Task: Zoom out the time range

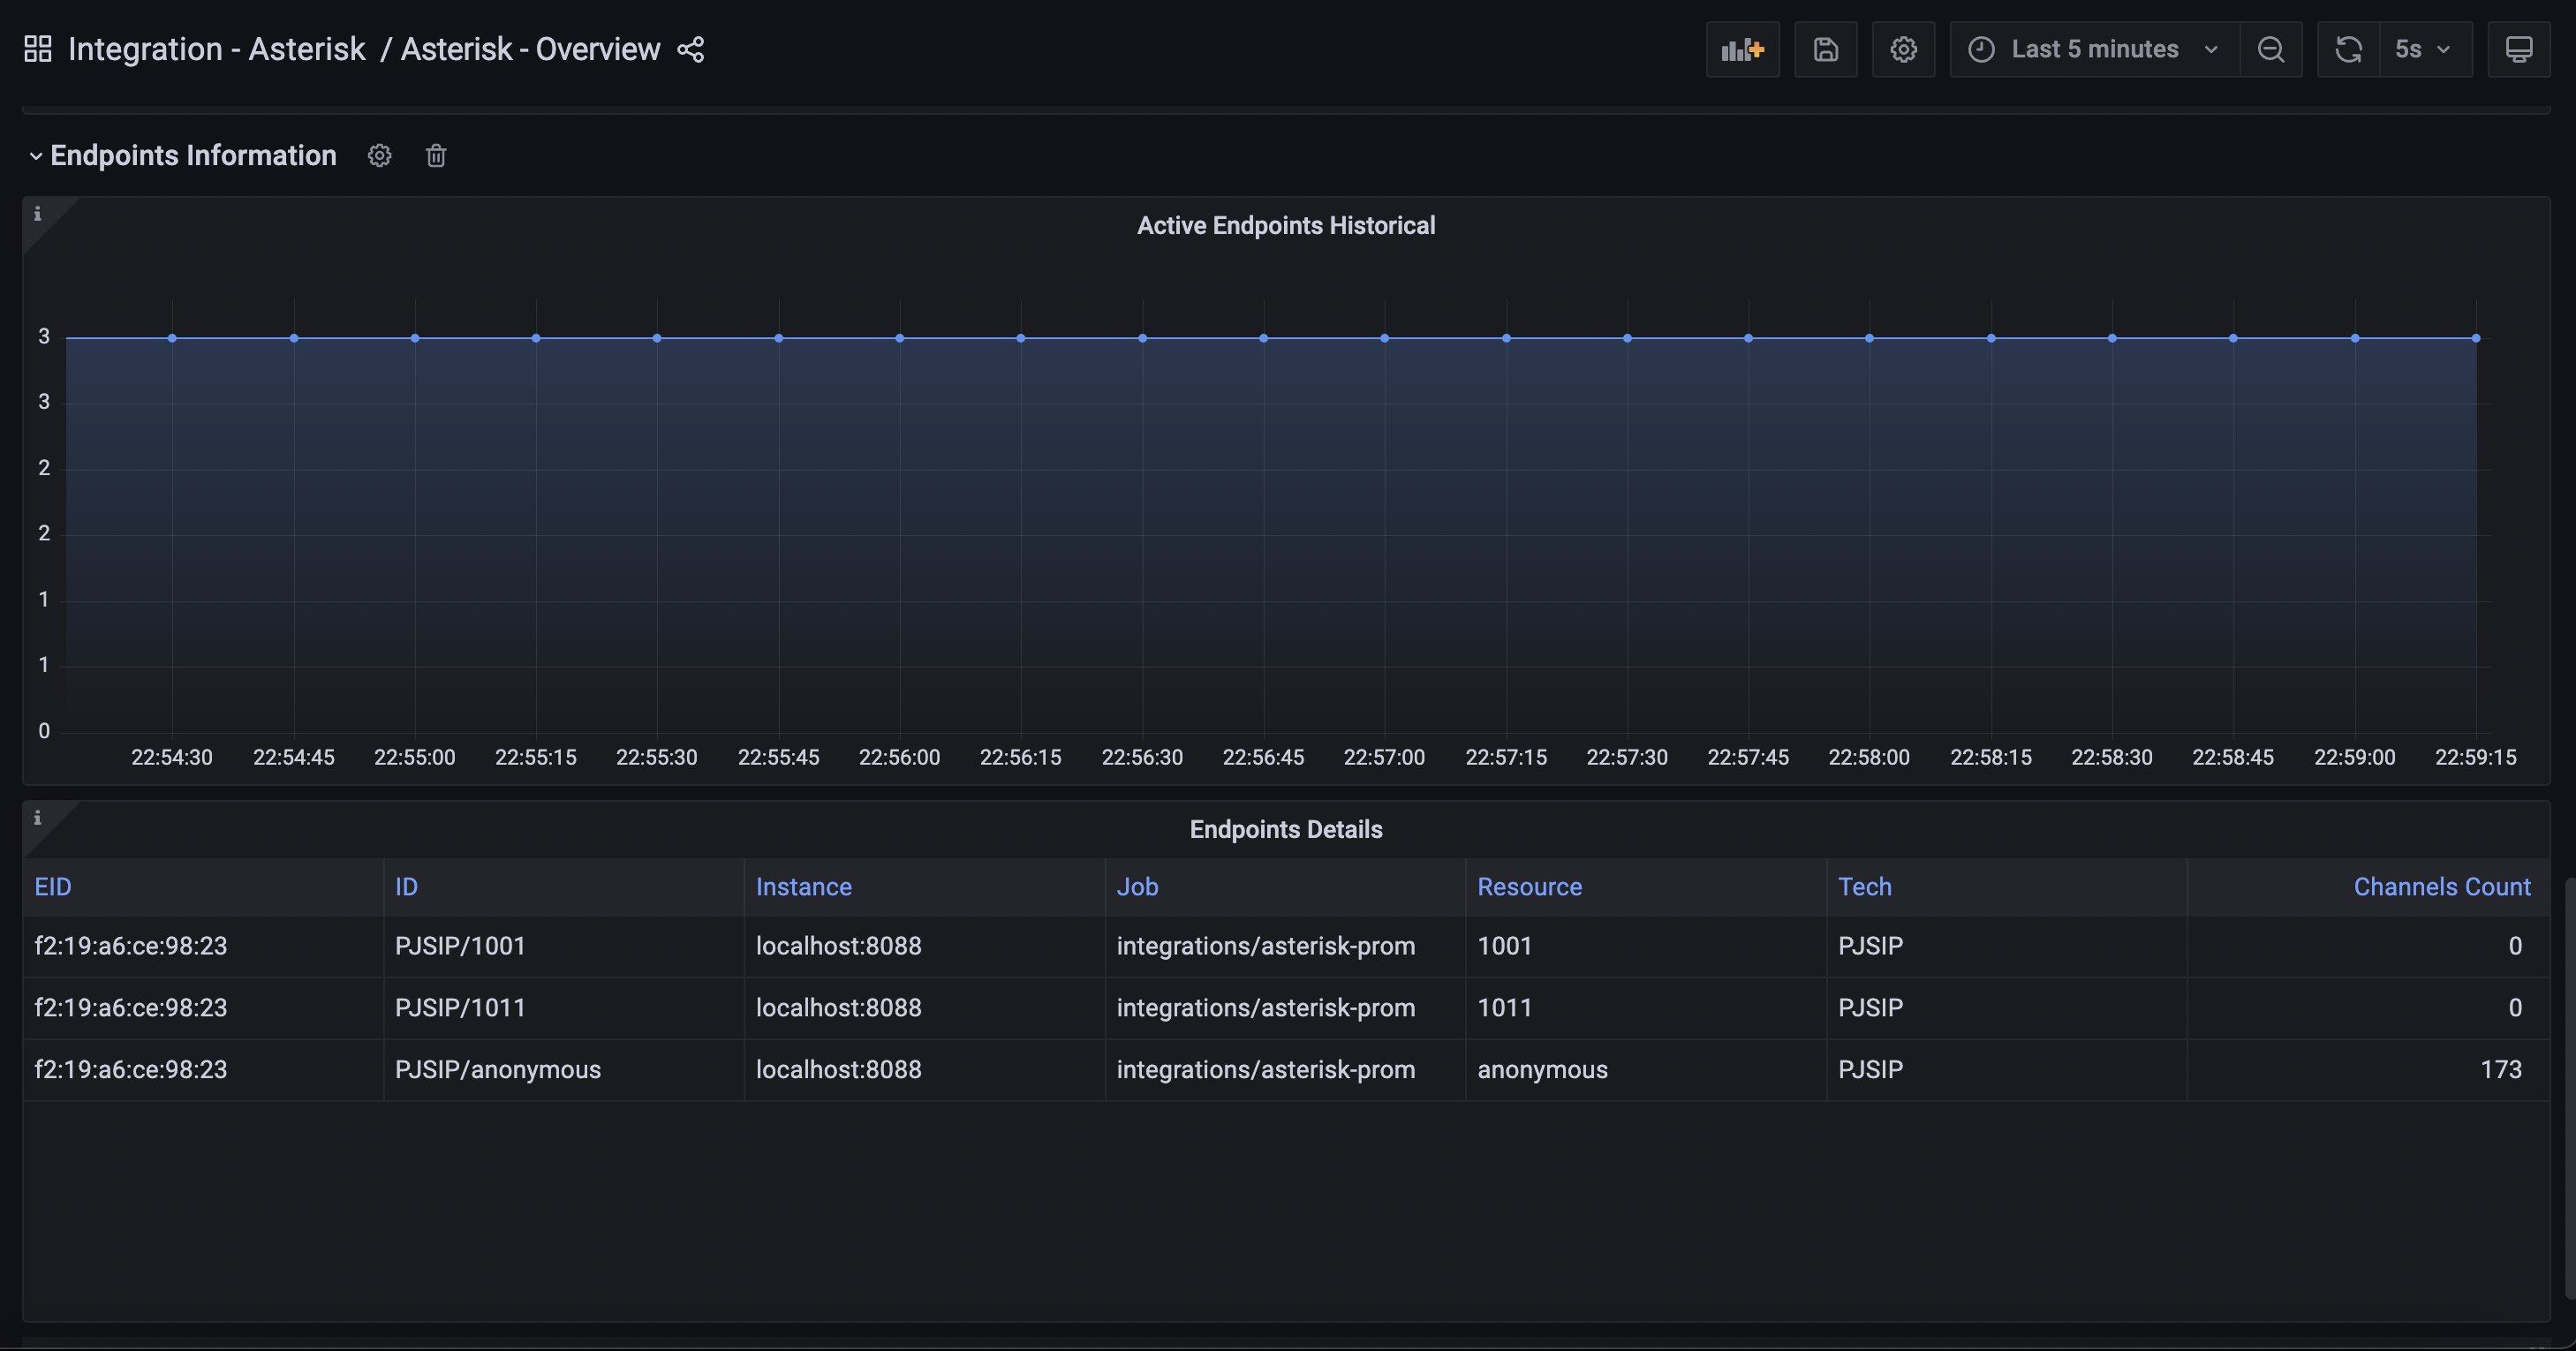Action: tap(2271, 48)
